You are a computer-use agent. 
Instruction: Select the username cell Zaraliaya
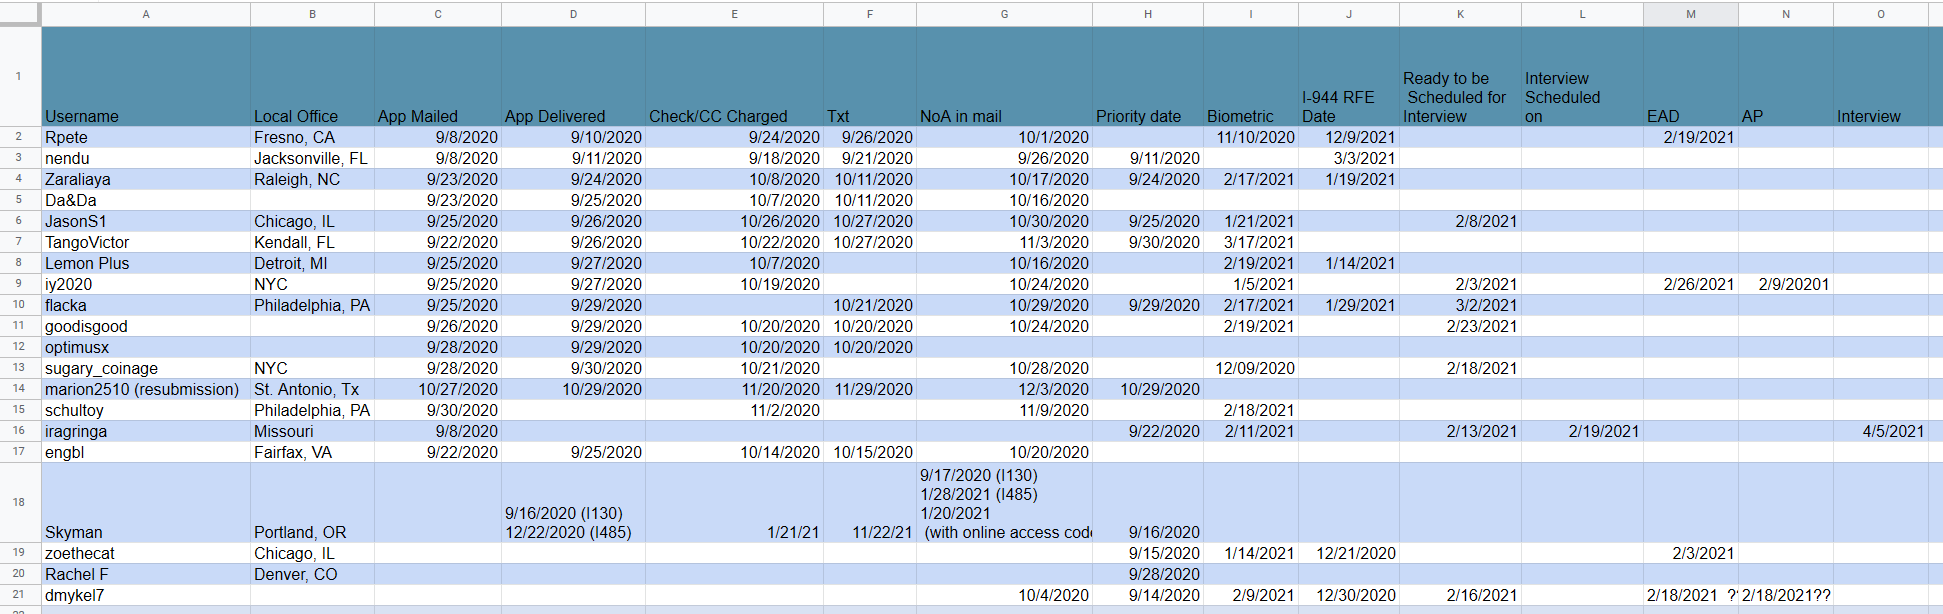tap(146, 179)
